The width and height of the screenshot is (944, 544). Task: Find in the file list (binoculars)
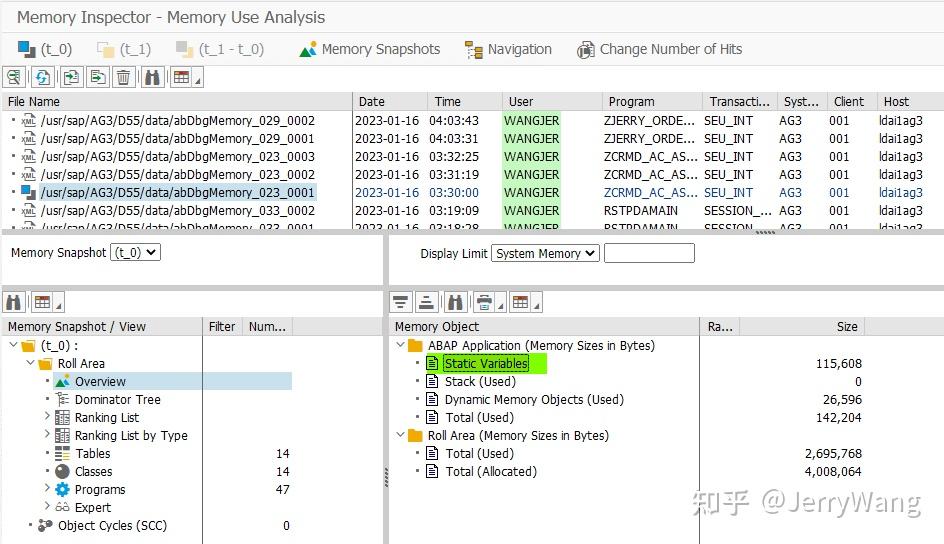pos(152,77)
